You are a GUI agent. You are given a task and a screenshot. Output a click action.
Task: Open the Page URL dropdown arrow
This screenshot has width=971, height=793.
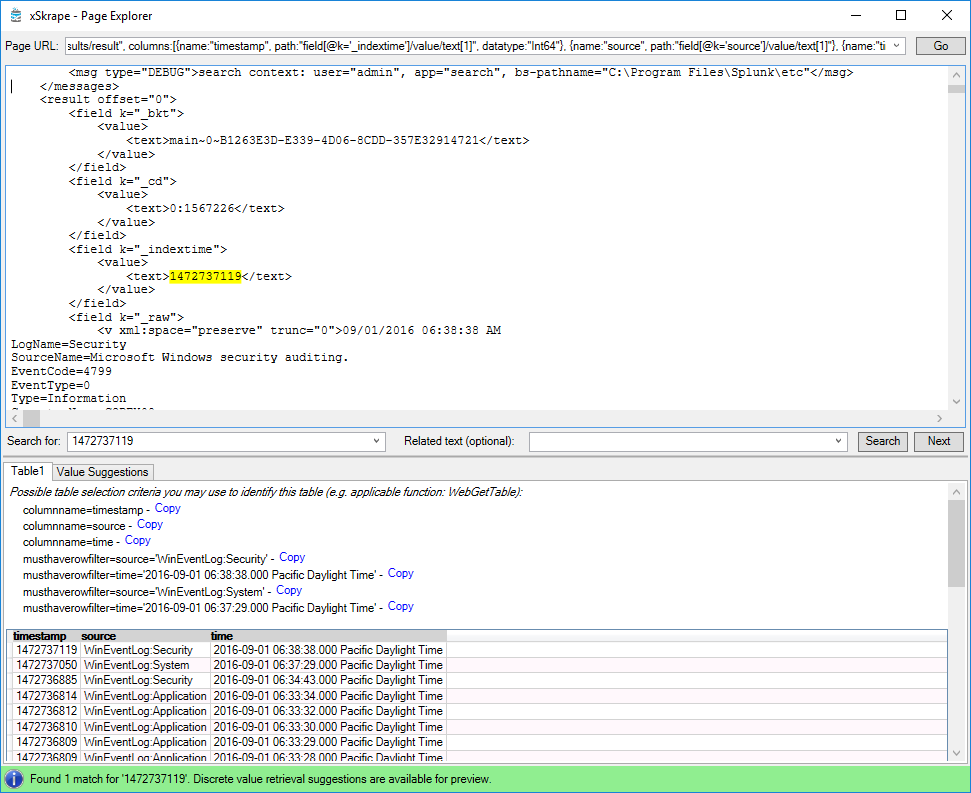[896, 46]
